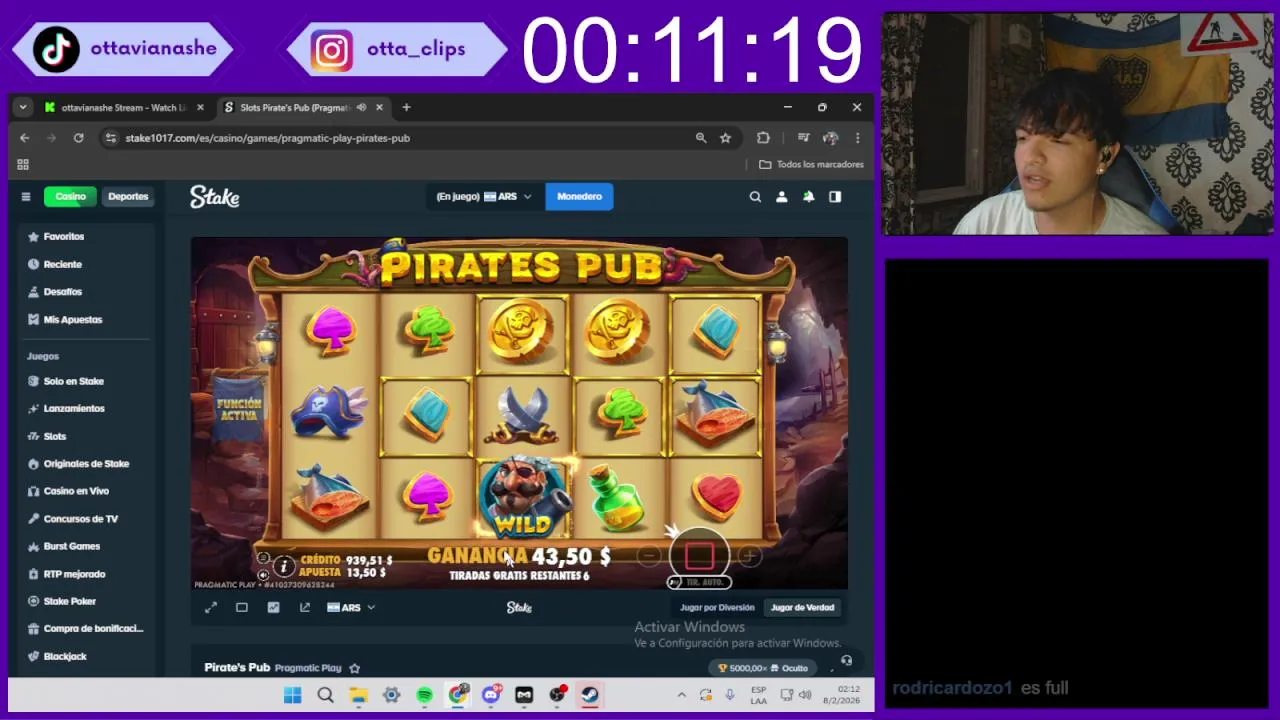This screenshot has width=1280, height=720.
Task: Increase bet with plus button
Action: (x=749, y=556)
